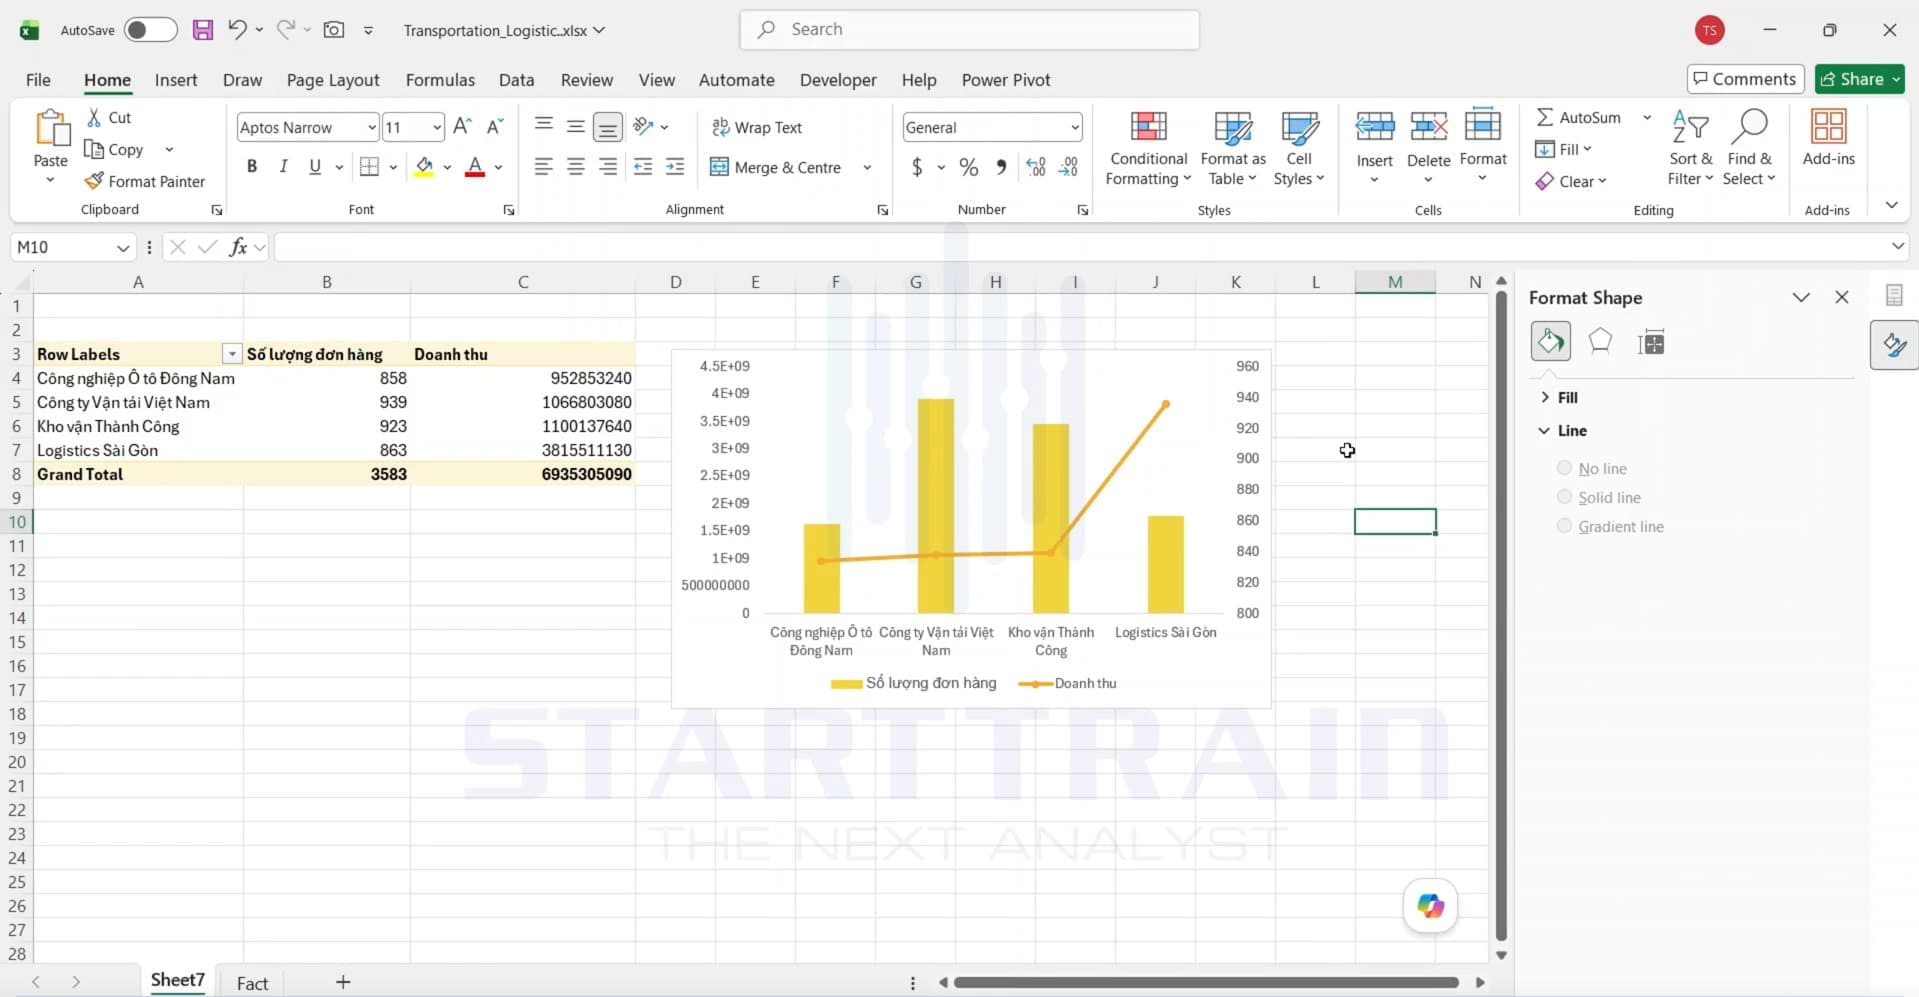Screen dimensions: 1919x997
Task: Click the Comma Style icon
Action: coord(1001,167)
